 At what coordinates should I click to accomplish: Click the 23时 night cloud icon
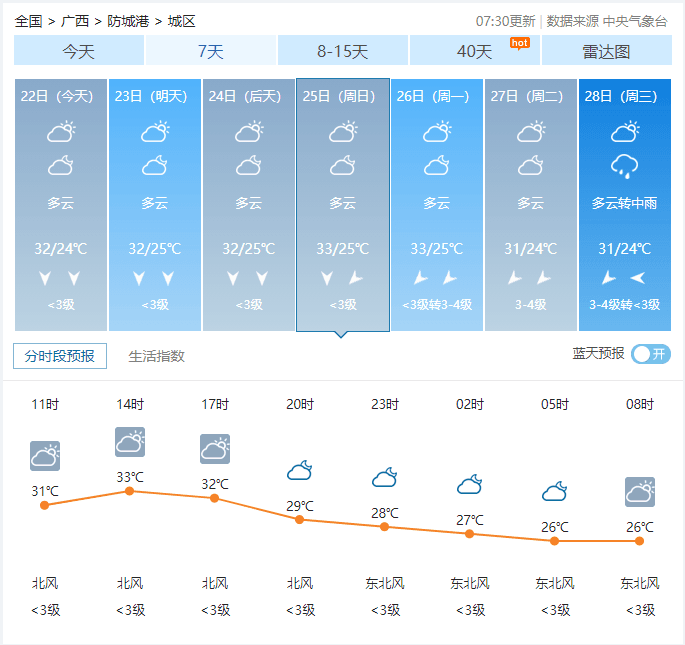[384, 477]
